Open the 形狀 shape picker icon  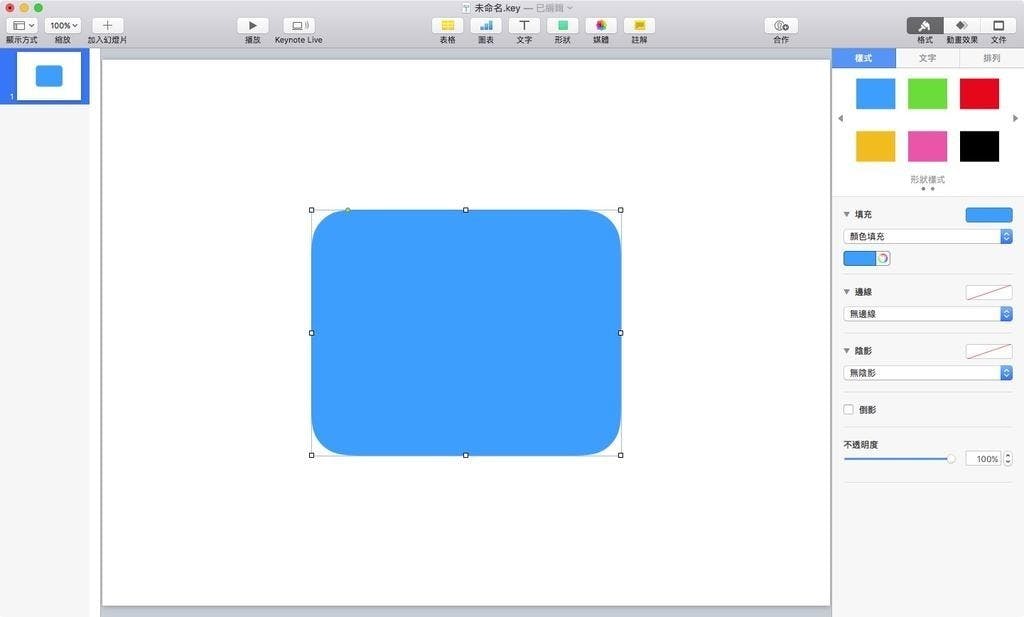[x=562, y=25]
